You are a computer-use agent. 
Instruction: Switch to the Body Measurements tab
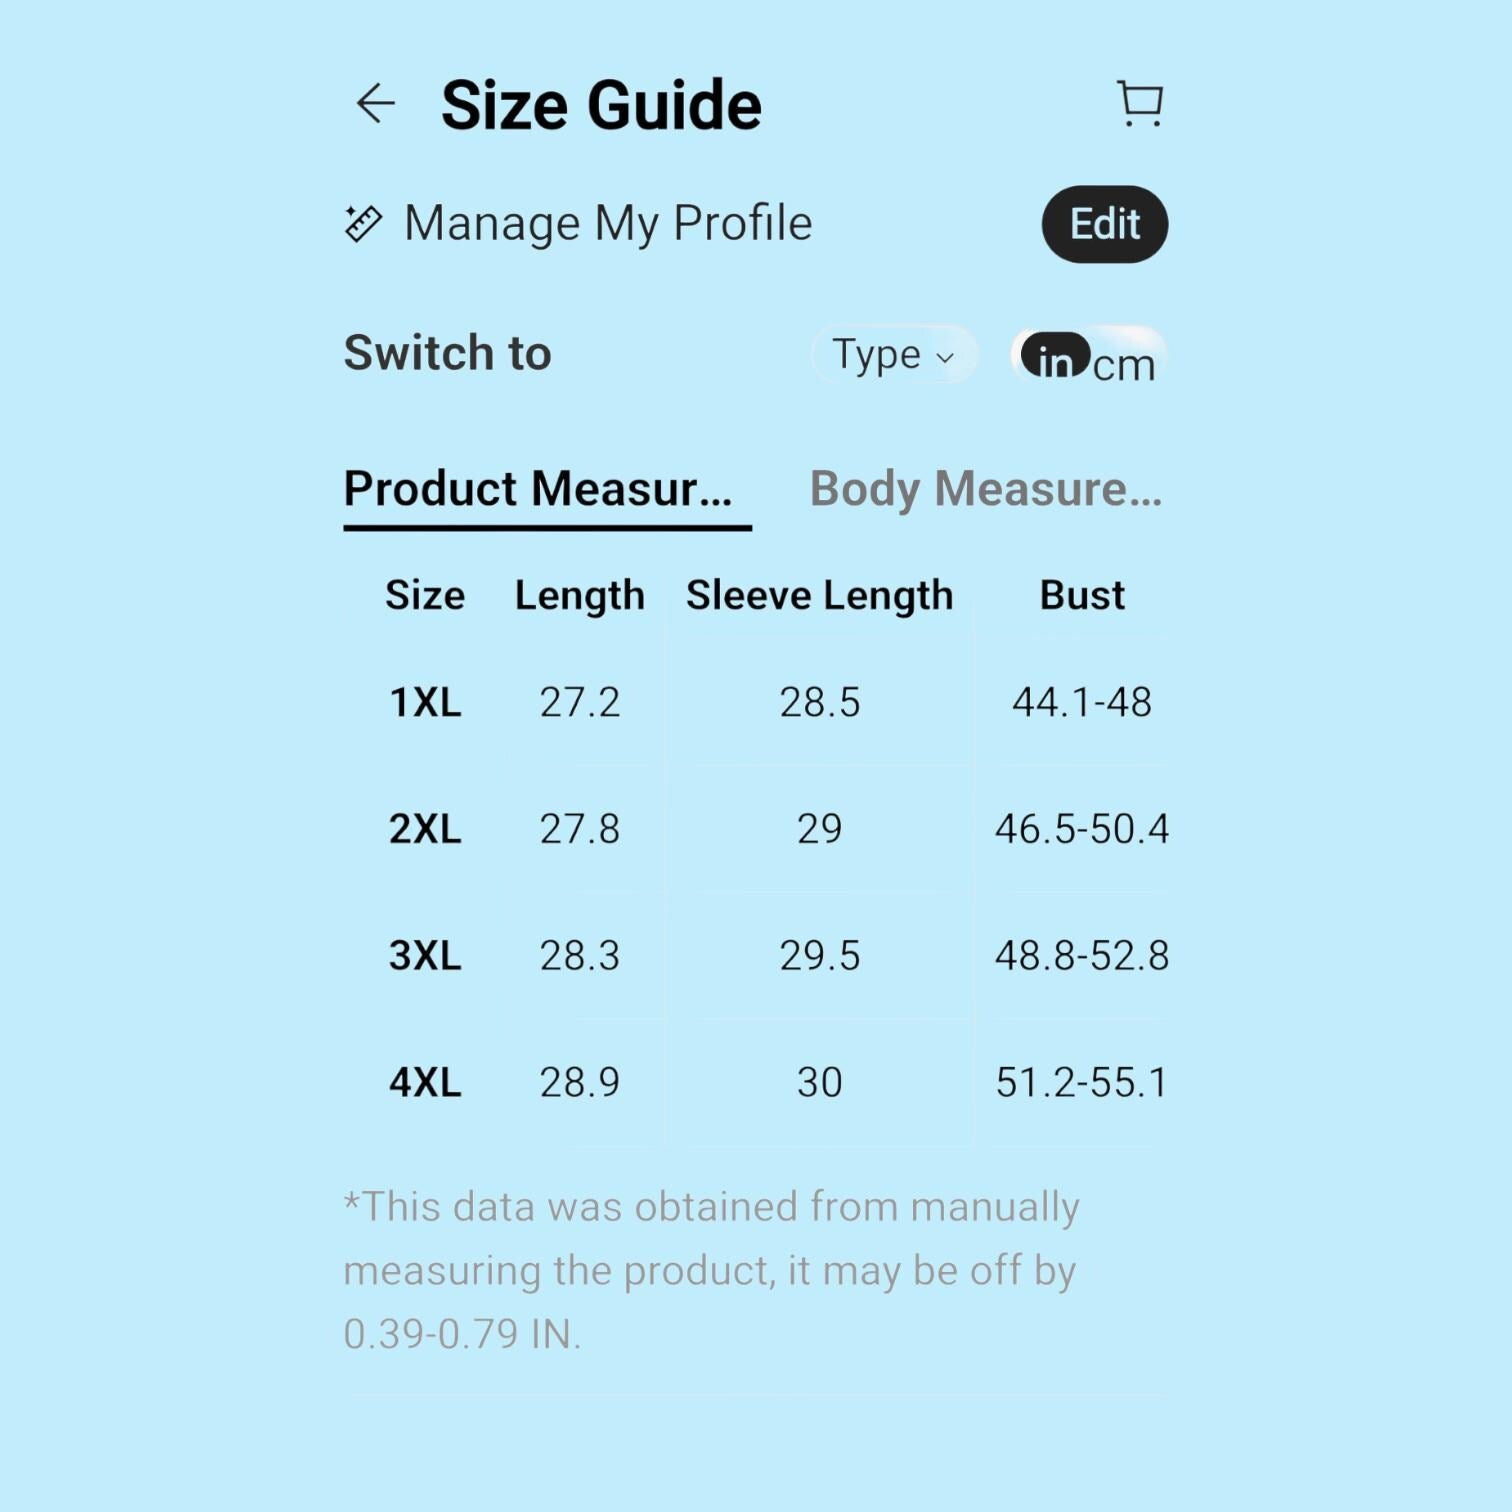[986, 489]
